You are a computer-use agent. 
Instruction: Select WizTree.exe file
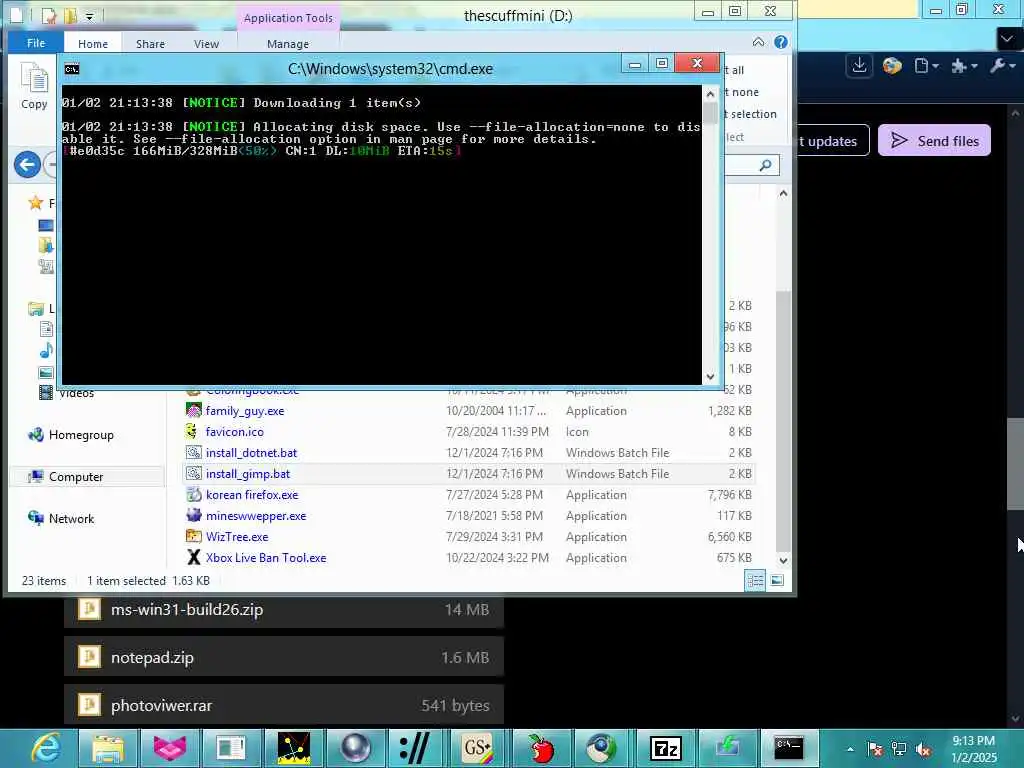point(237,537)
